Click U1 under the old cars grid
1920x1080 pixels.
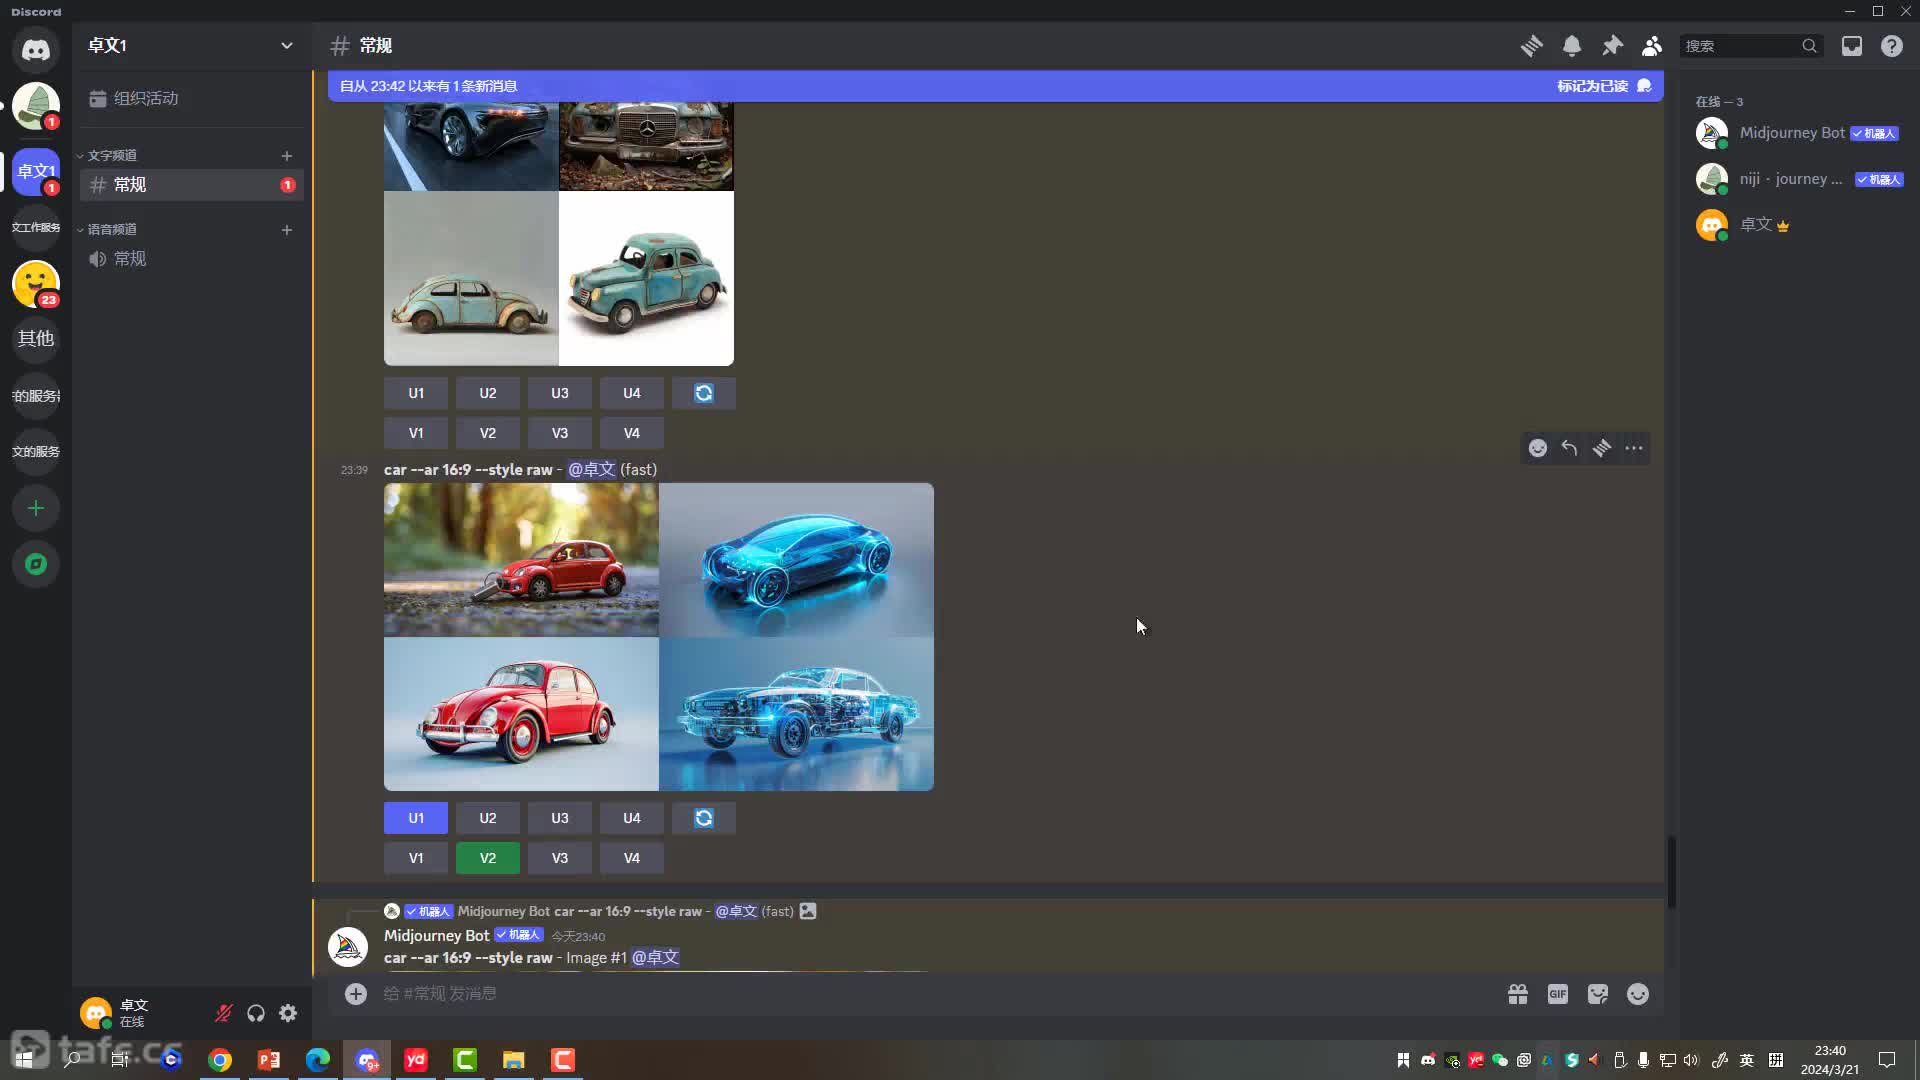[416, 393]
